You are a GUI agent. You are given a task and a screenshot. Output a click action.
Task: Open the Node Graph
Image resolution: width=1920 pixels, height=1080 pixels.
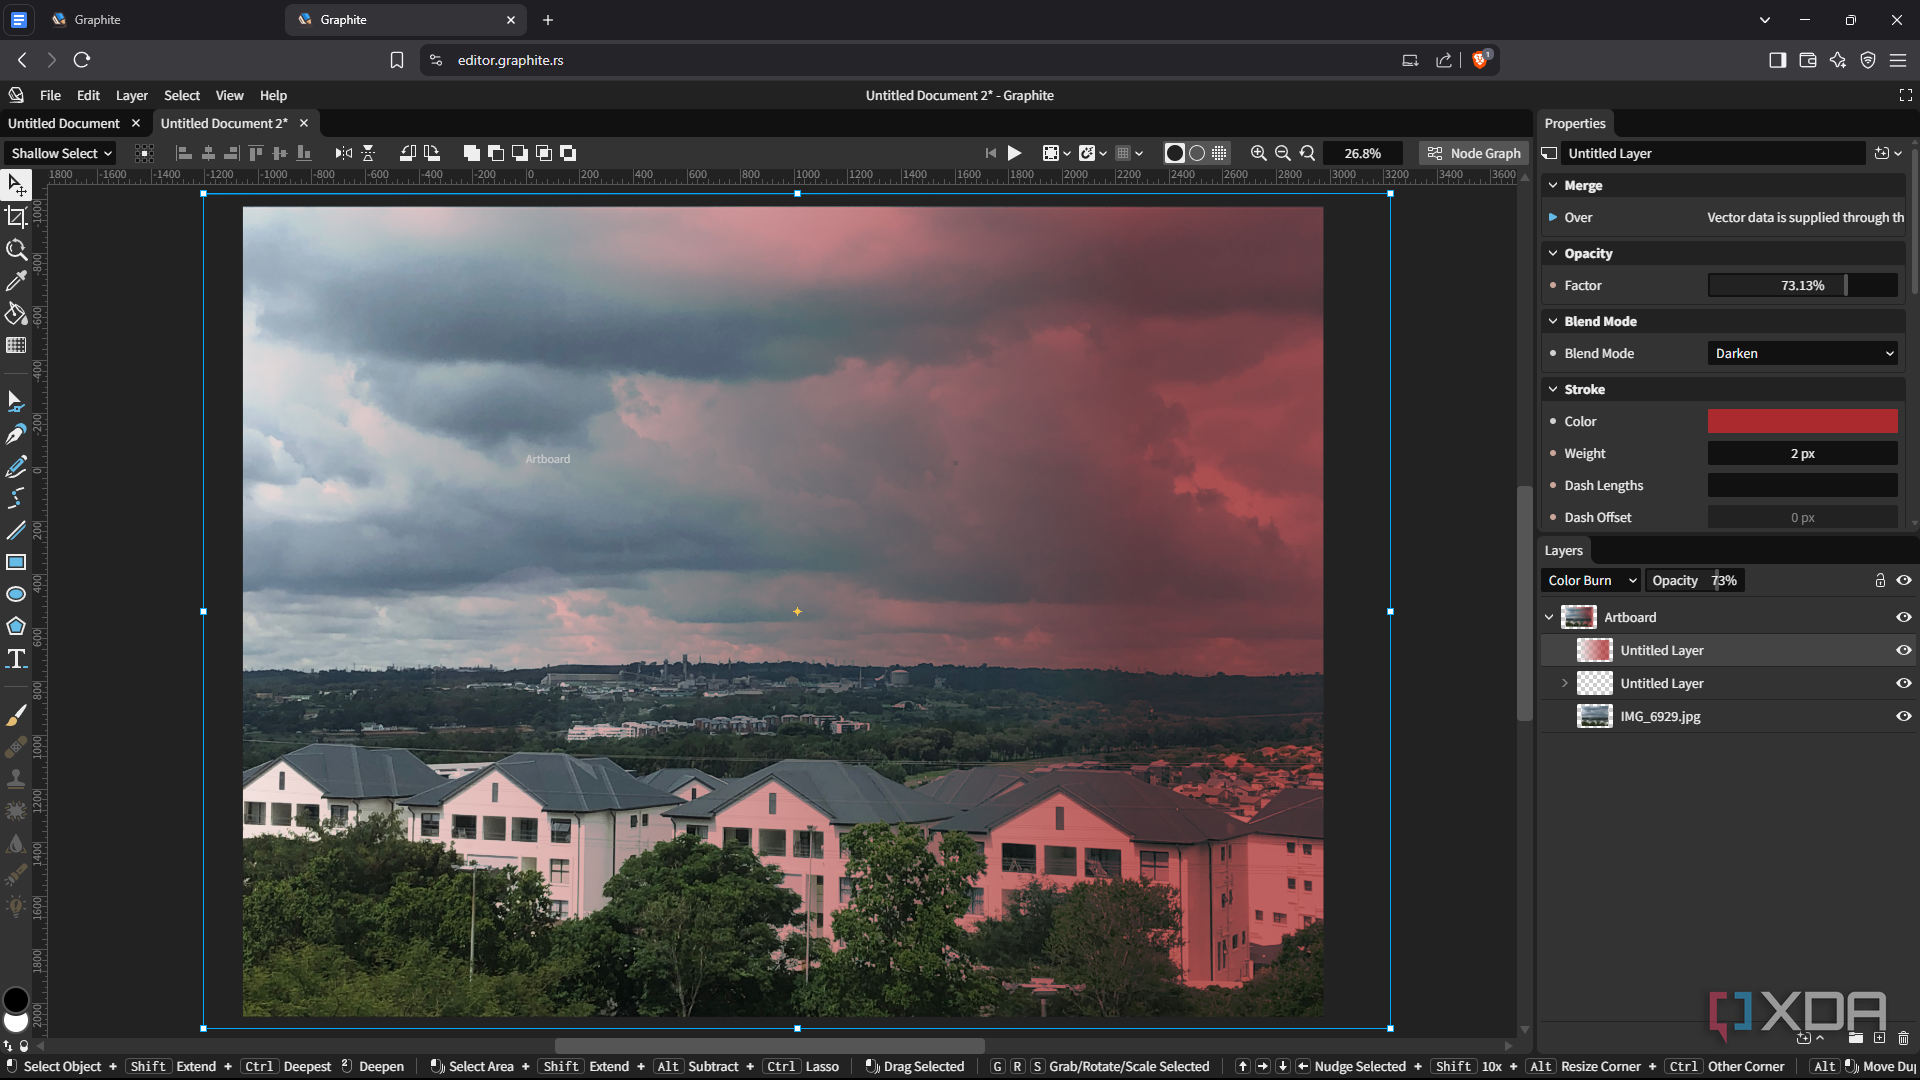[x=1475, y=153]
